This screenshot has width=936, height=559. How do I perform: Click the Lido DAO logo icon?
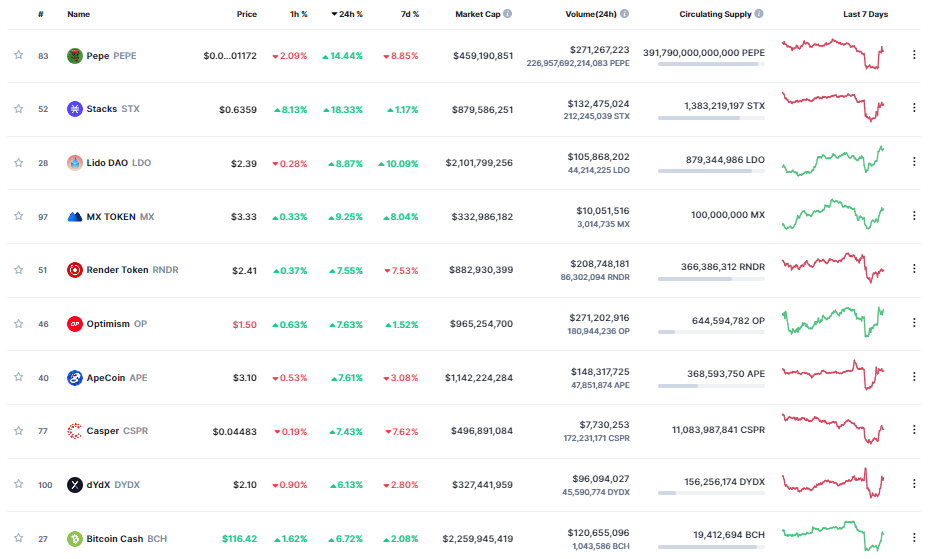[75, 162]
